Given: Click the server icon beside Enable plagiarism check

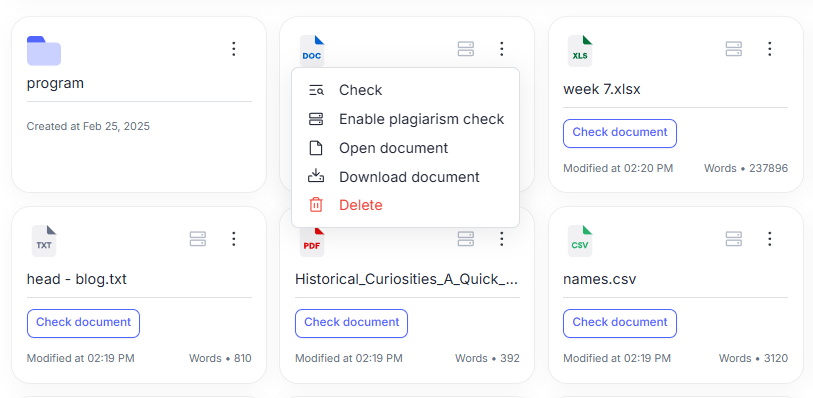Looking at the screenshot, I should pyautogui.click(x=316, y=119).
